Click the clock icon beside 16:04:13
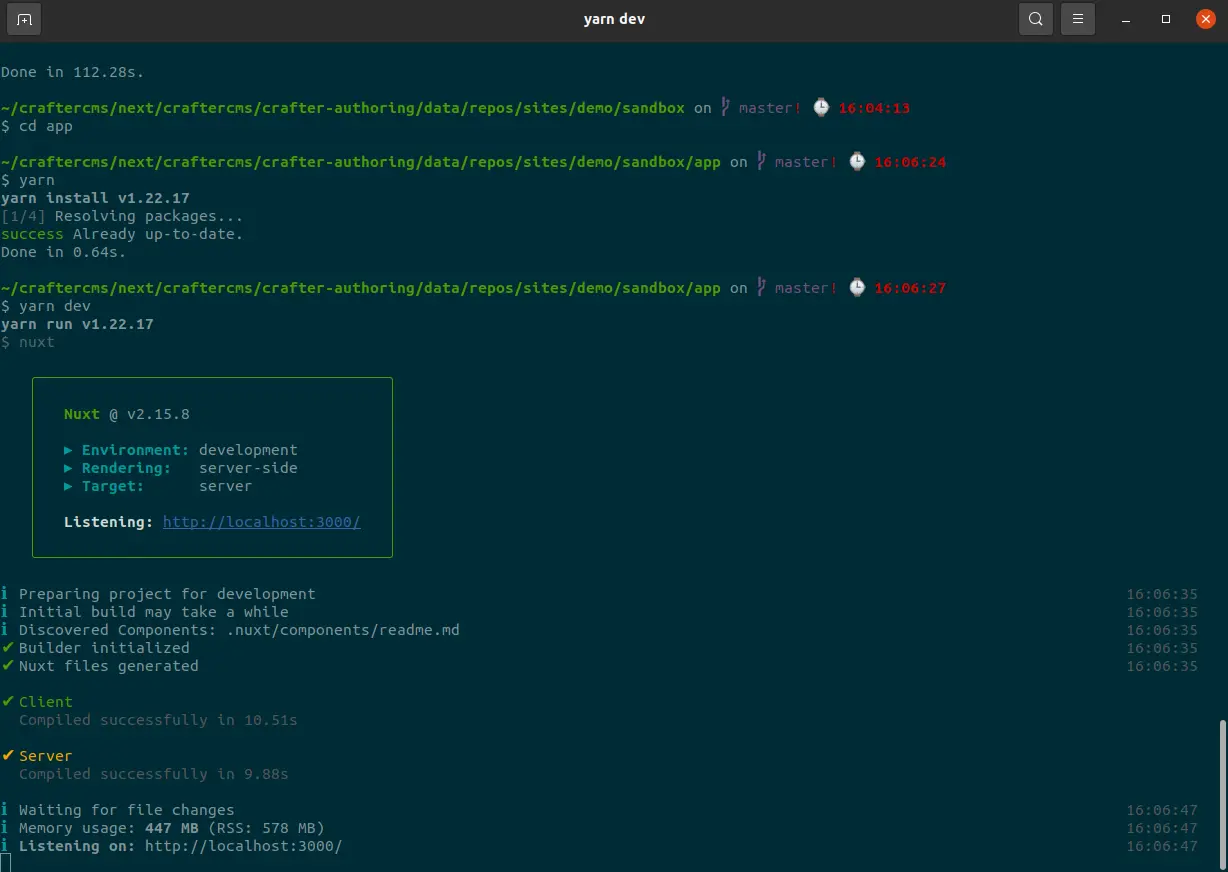Image resolution: width=1228 pixels, height=872 pixels. (821, 108)
